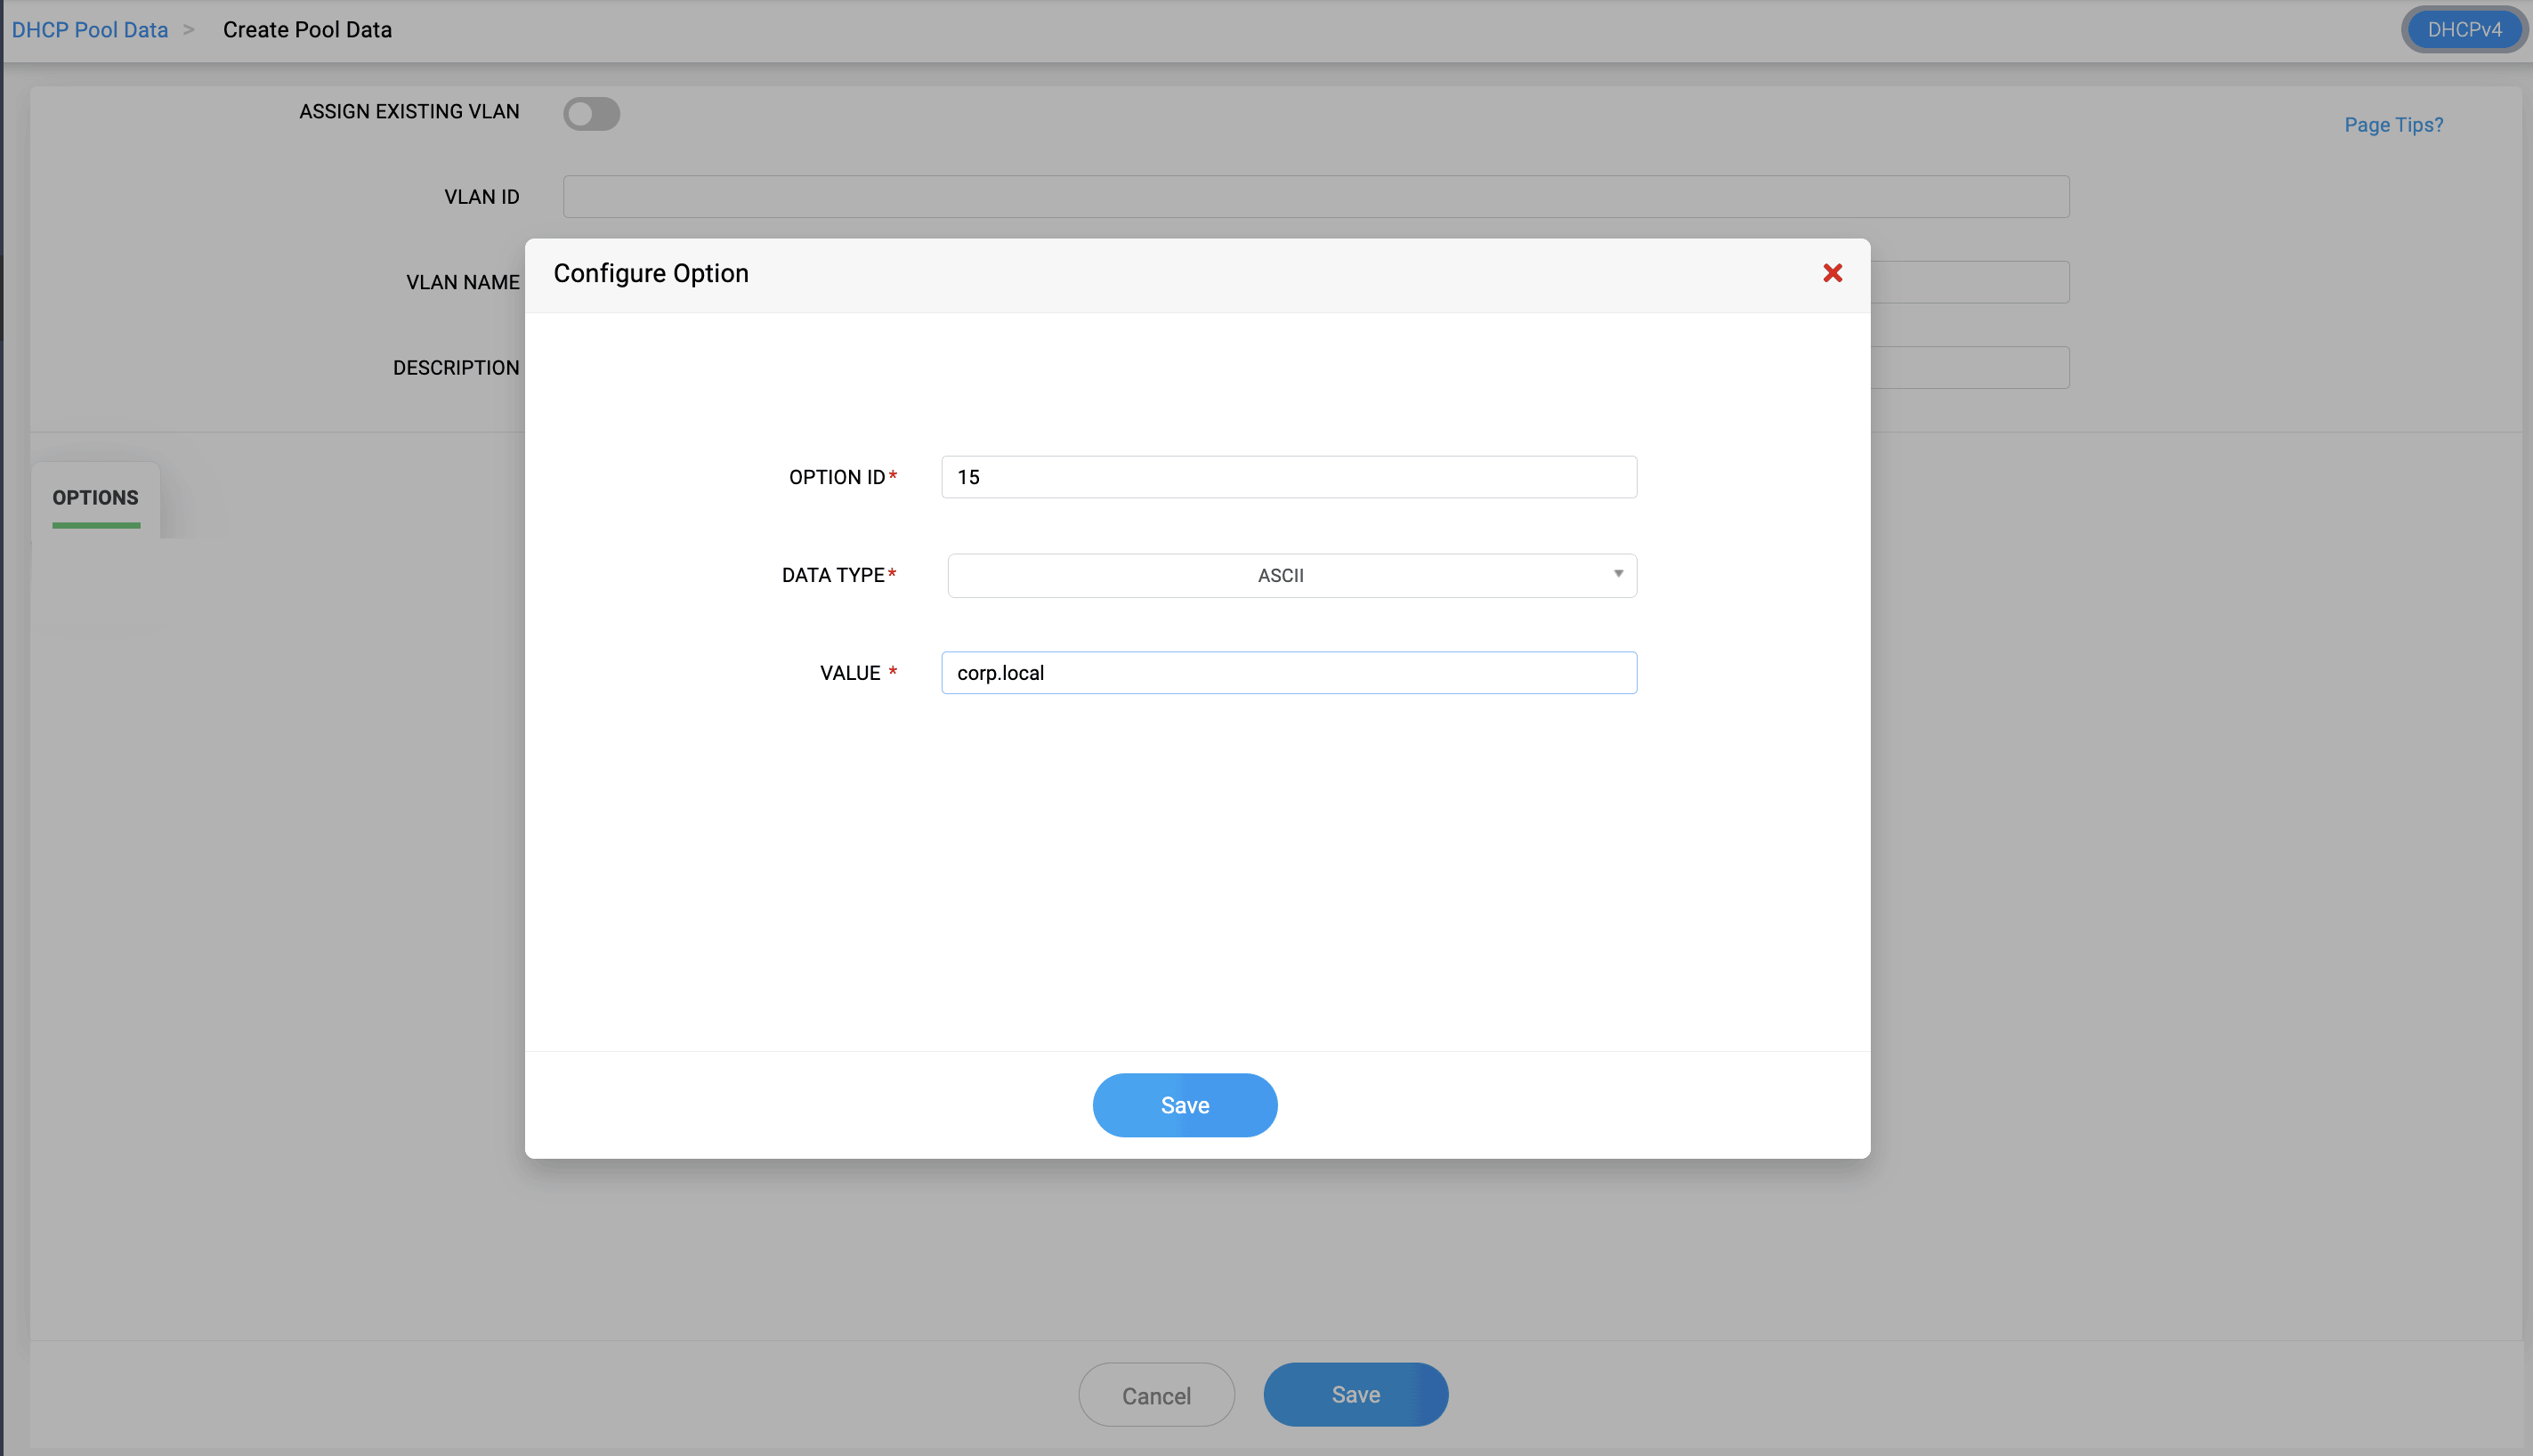This screenshot has height=1456, width=2533.
Task: Select the OPTIONS tab
Action: click(95, 498)
